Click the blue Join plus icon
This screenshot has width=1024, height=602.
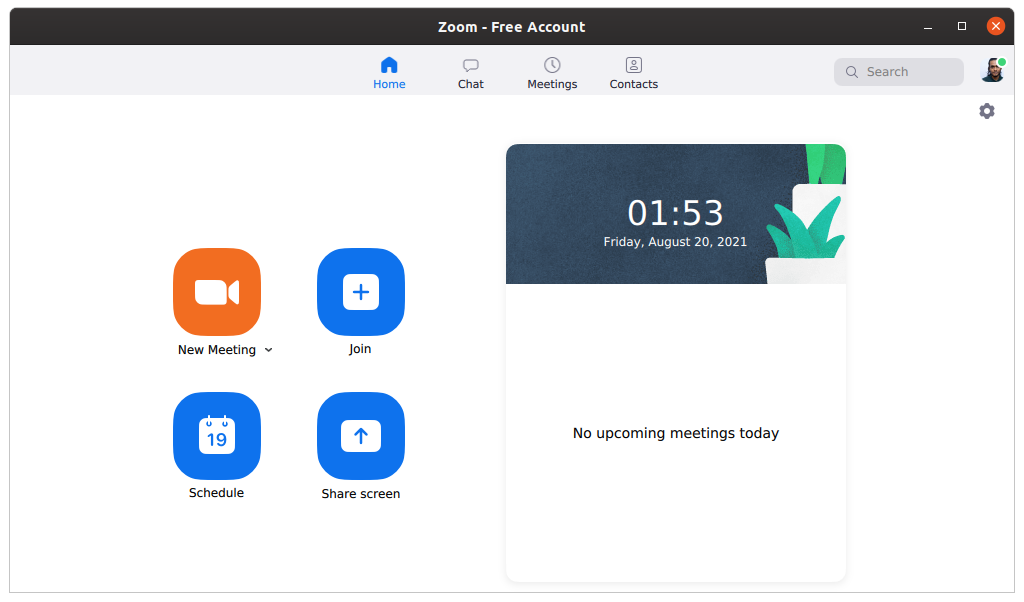(x=361, y=292)
